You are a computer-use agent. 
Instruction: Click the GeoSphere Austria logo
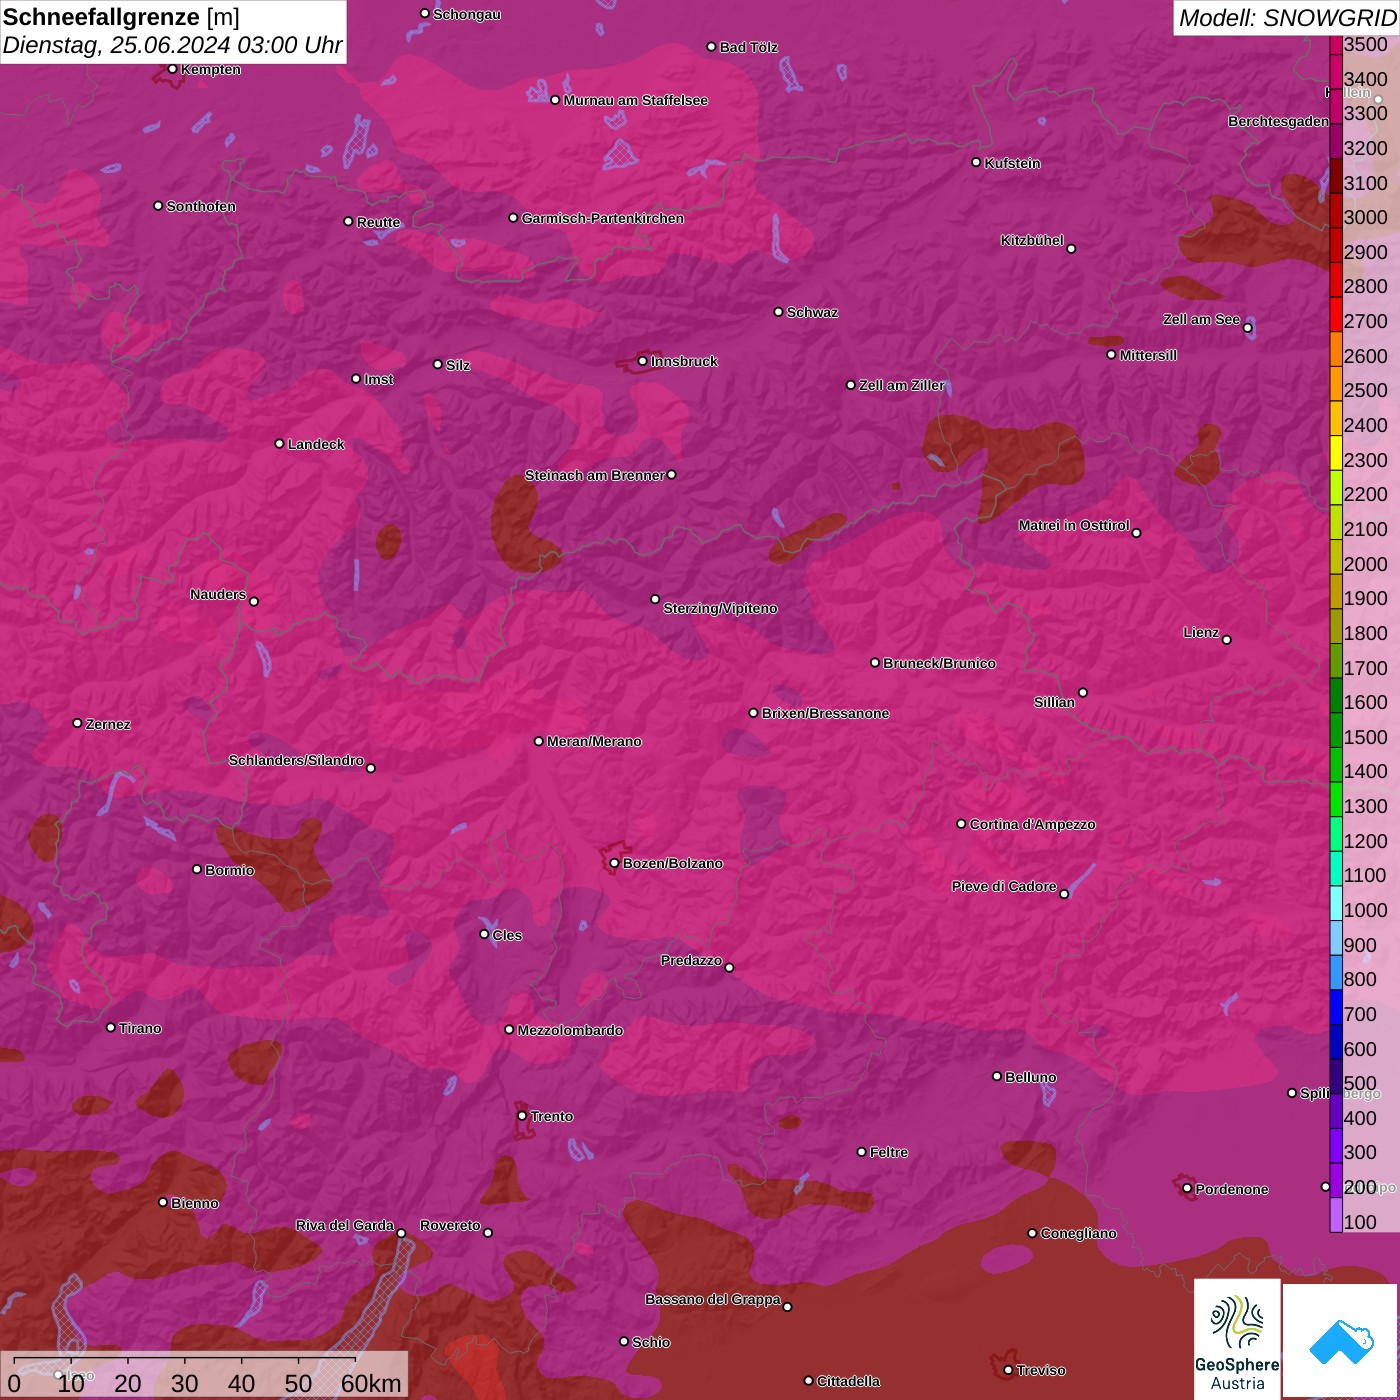[x=1237, y=1337]
